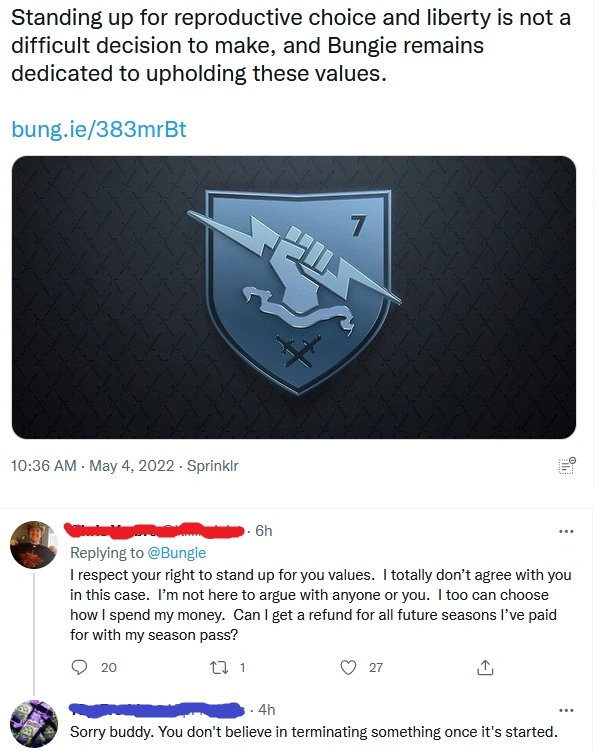Click the 6h timestamp on first reply
This screenshot has width=614, height=751.
264,531
